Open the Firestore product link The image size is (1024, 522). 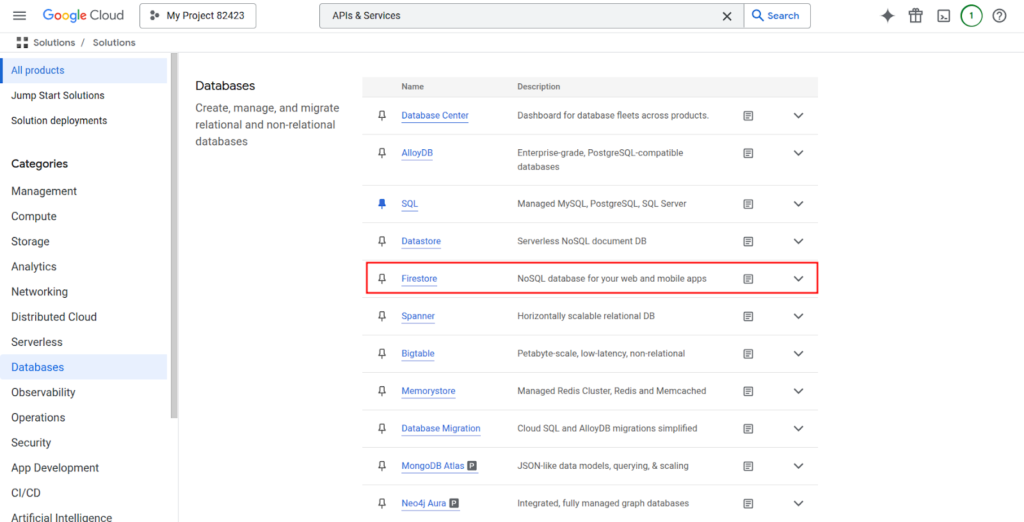419,279
